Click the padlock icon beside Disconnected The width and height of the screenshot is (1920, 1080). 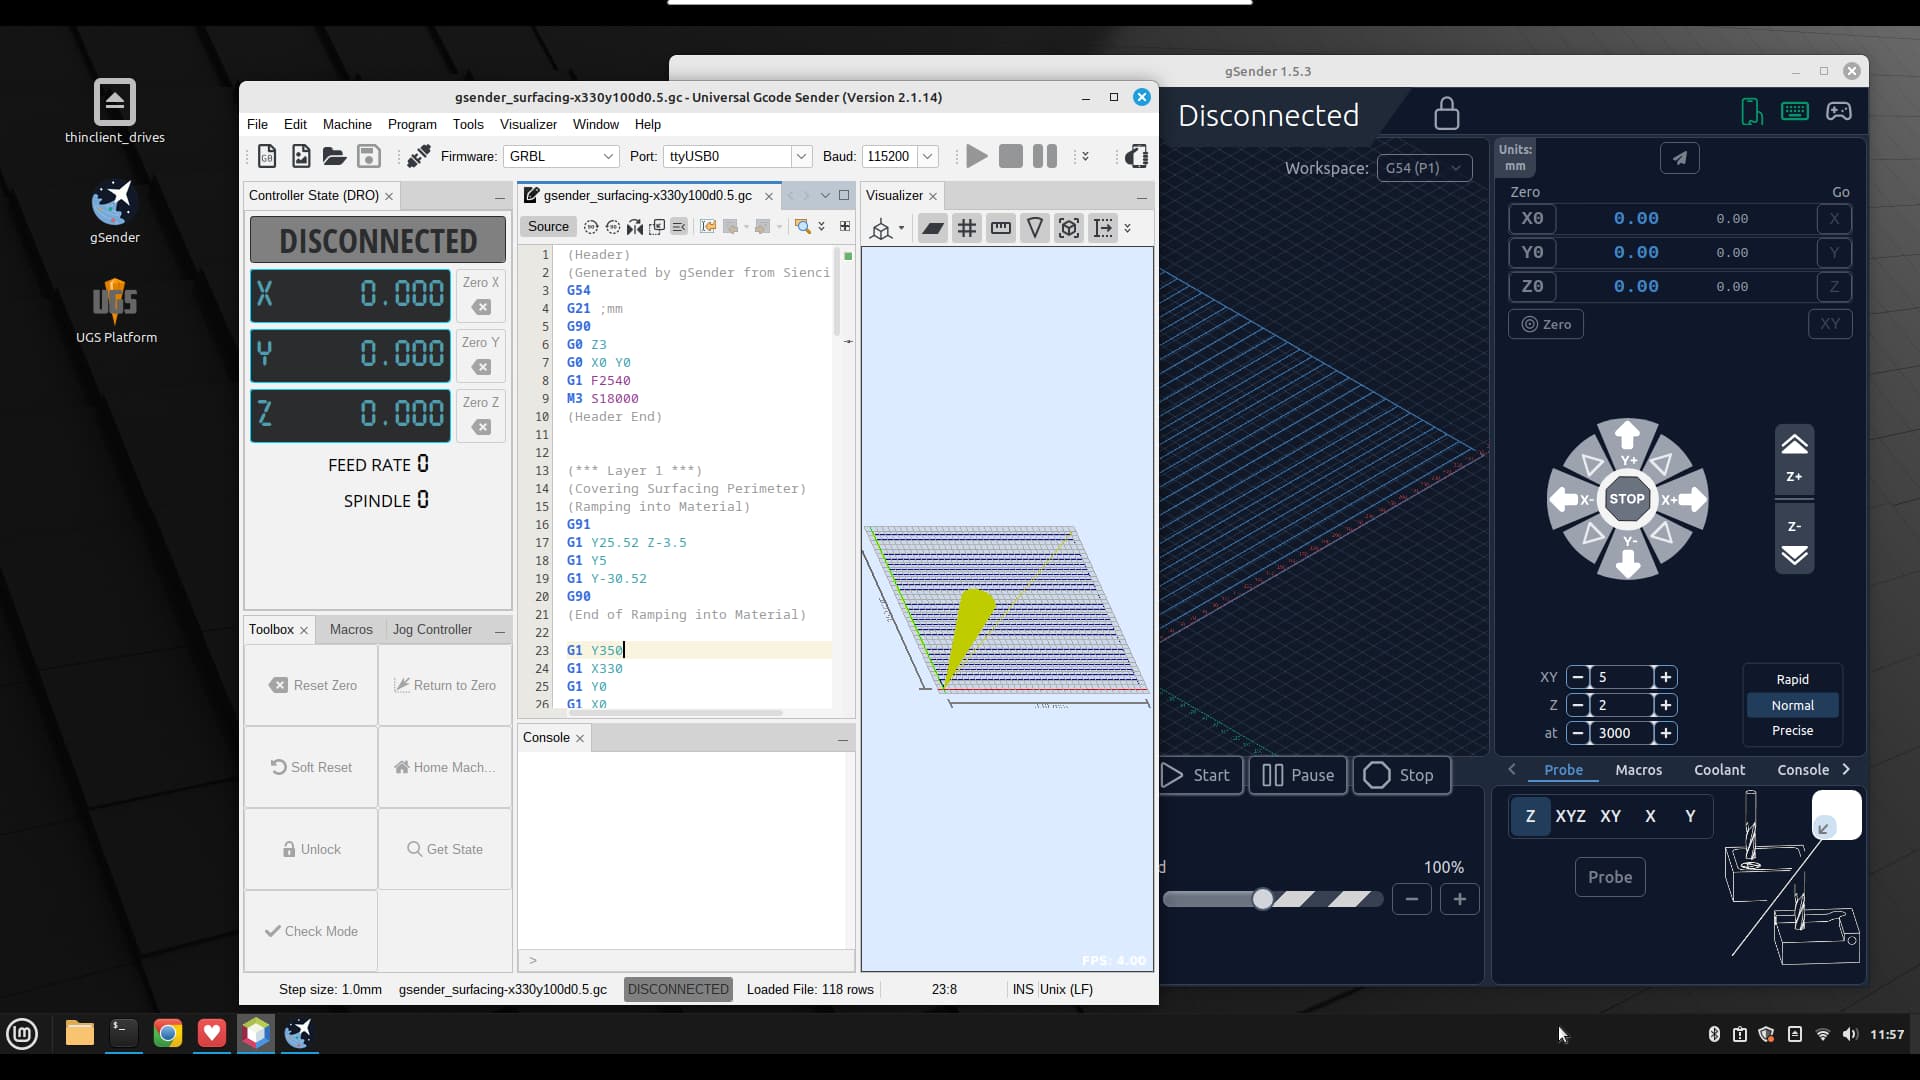[1446, 114]
